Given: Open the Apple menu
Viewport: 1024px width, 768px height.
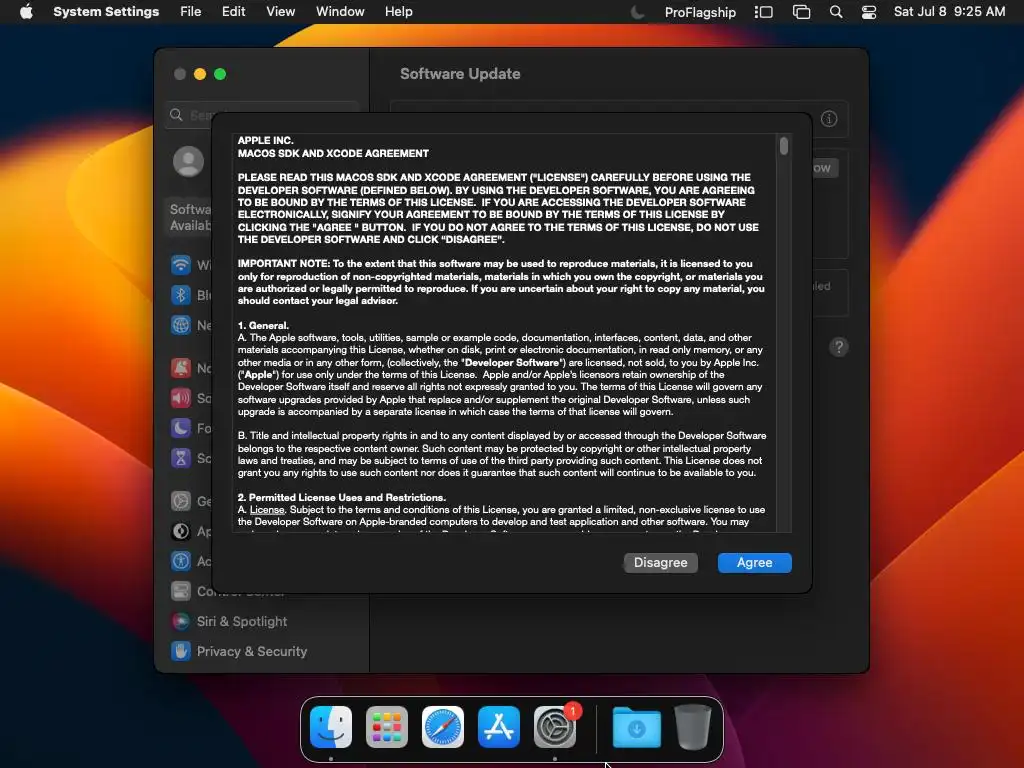Looking at the screenshot, I should coord(26,12).
